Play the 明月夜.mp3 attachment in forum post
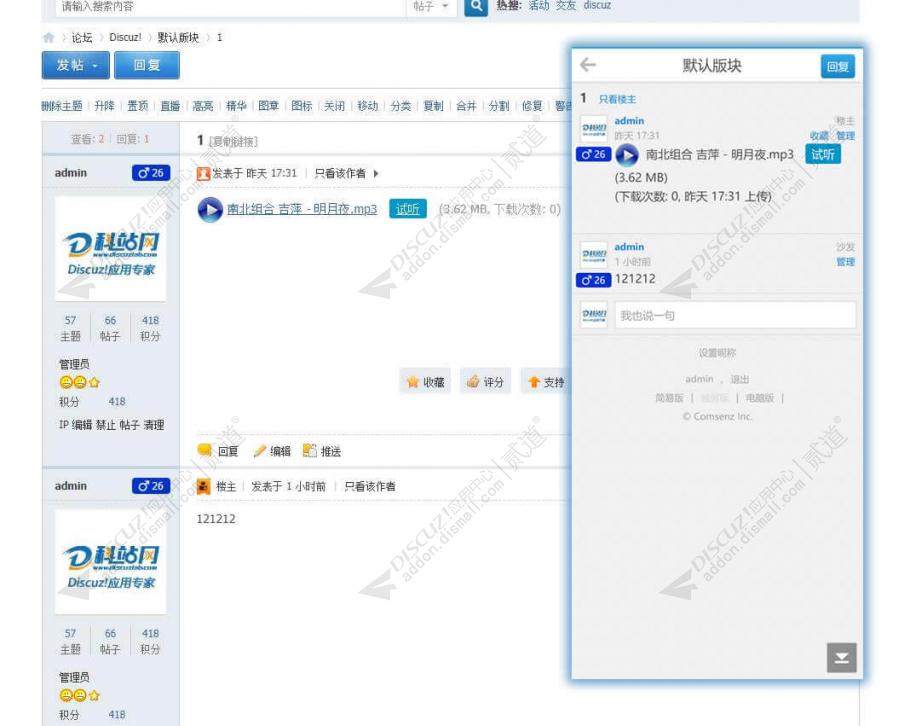The image size is (910, 726). pos(210,210)
